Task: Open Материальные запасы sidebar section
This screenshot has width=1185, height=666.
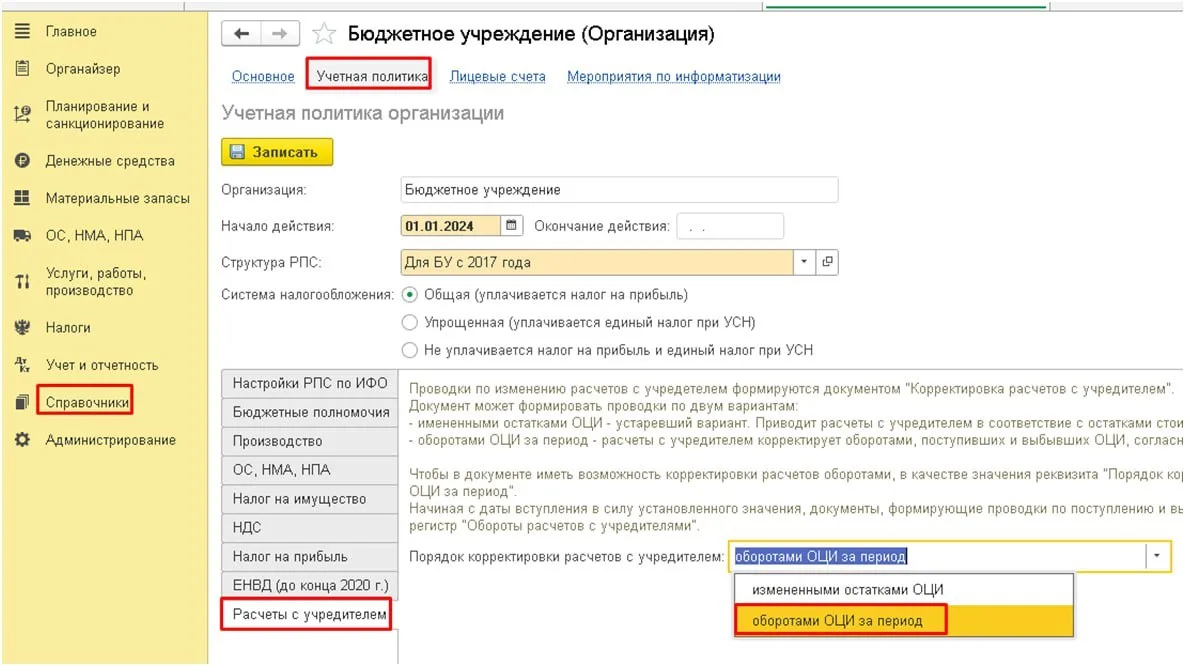Action: [118, 198]
